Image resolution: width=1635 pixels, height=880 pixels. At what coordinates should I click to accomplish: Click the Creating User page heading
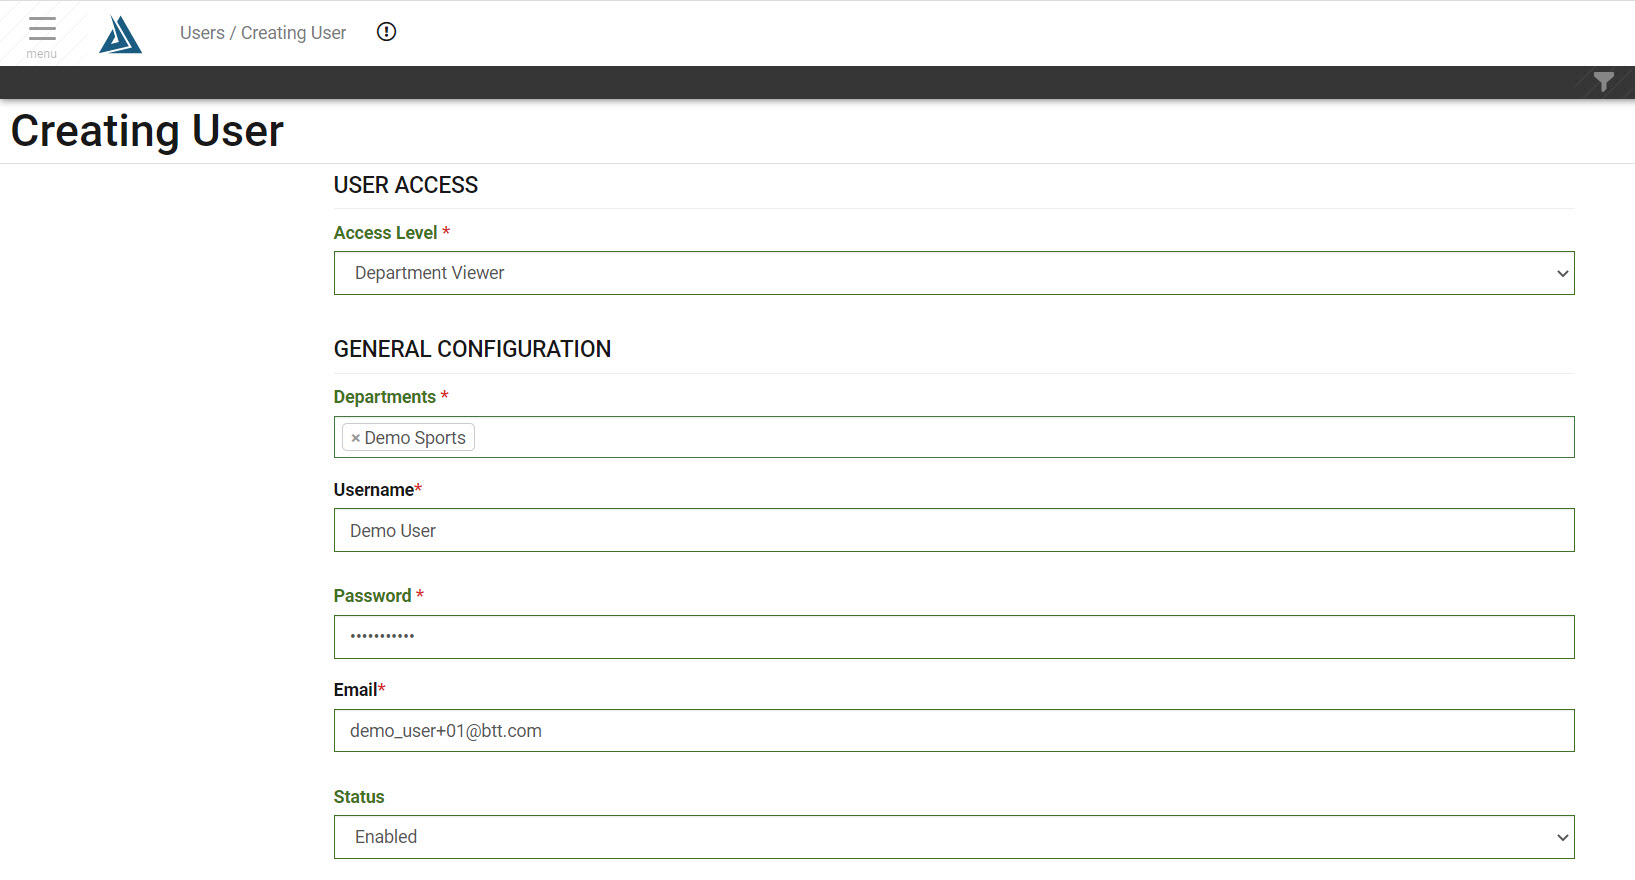click(x=147, y=131)
